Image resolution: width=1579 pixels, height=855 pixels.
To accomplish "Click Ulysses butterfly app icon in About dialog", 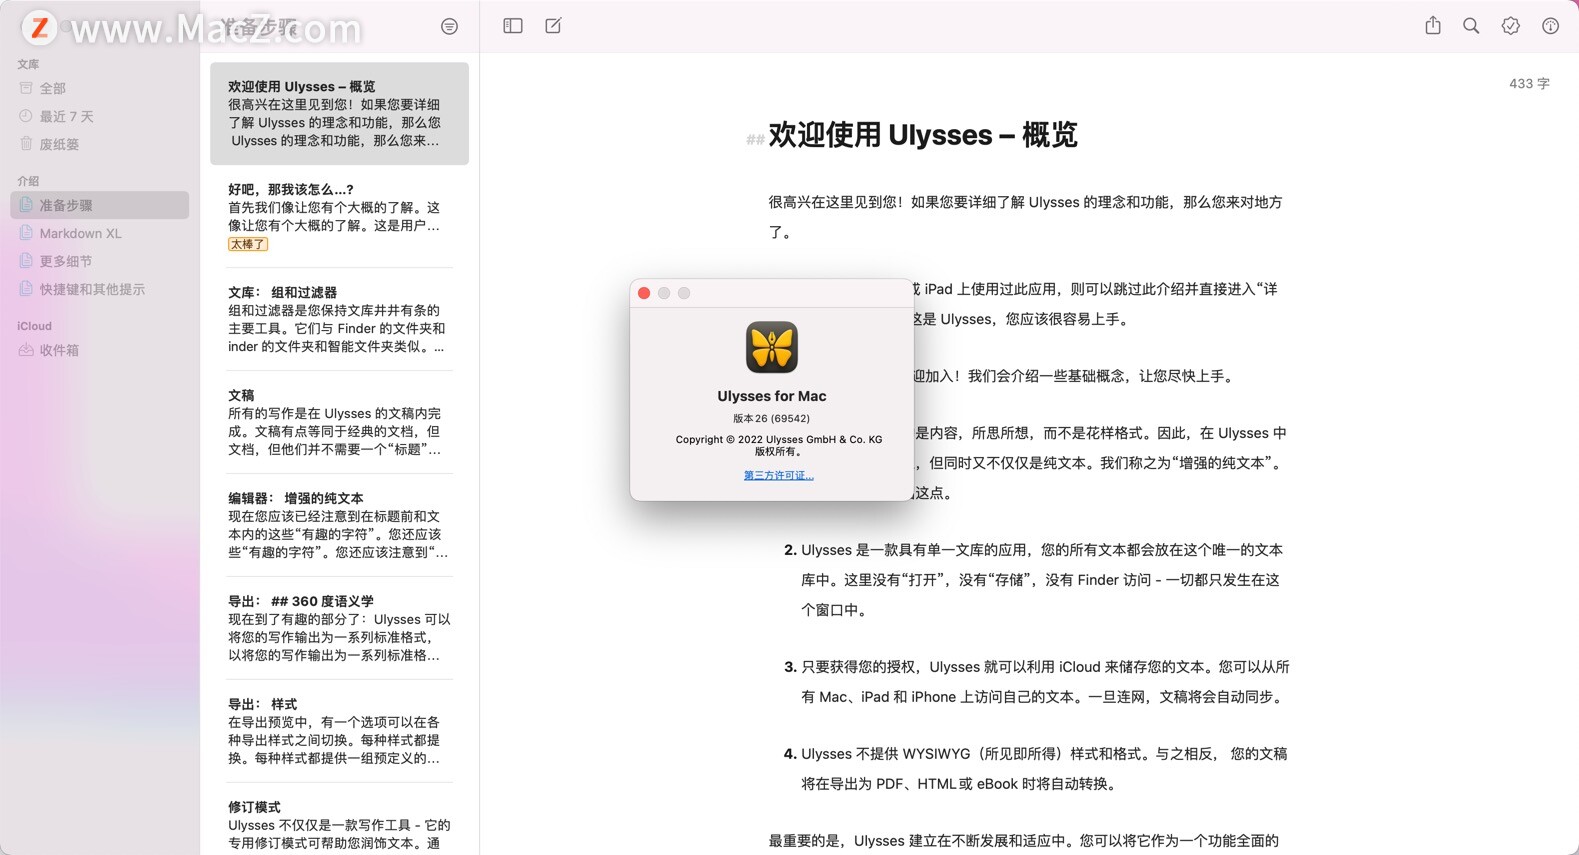I will [772, 347].
